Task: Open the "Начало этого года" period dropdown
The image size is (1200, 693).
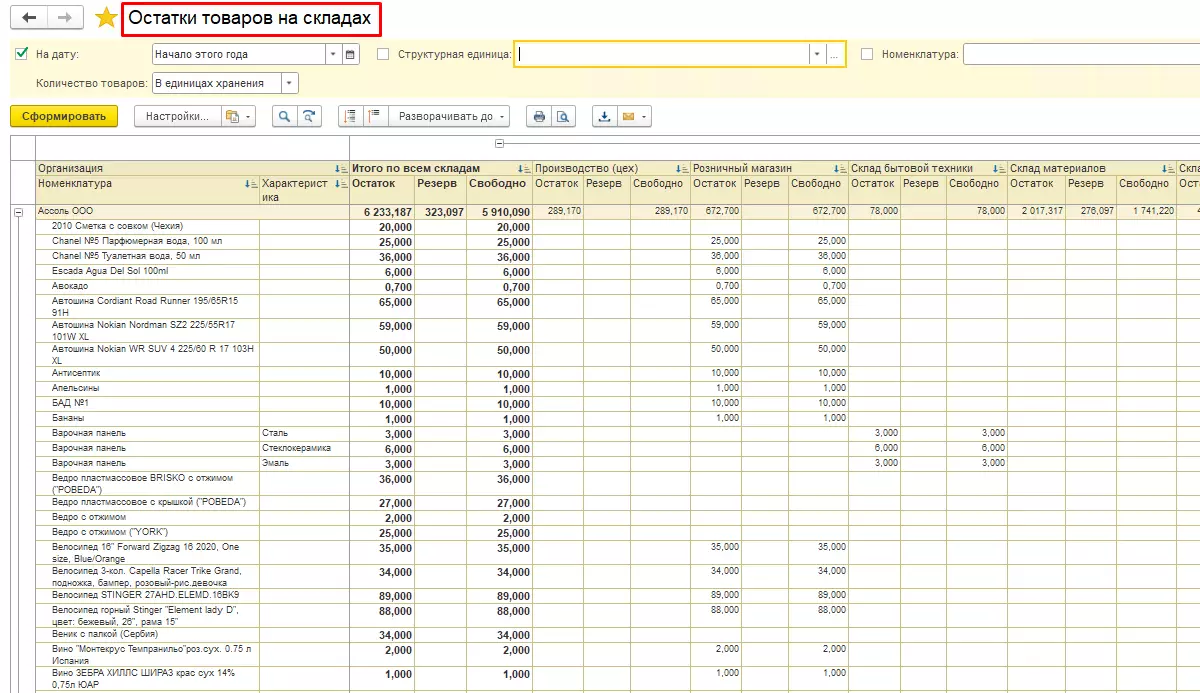Action: 333,55
